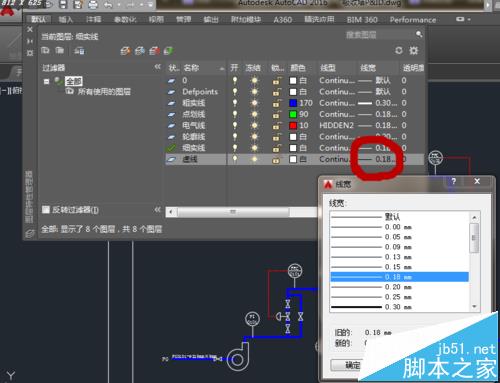500x383 pixels.
Task: Close the layer properties palette
Action: coord(30,29)
